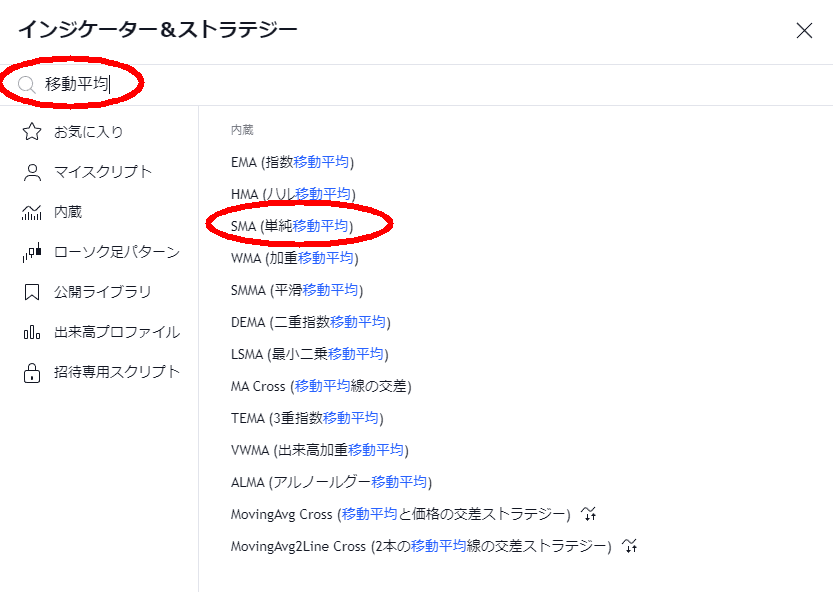
Task: Click the search magnifier icon
Action: [x=27, y=83]
